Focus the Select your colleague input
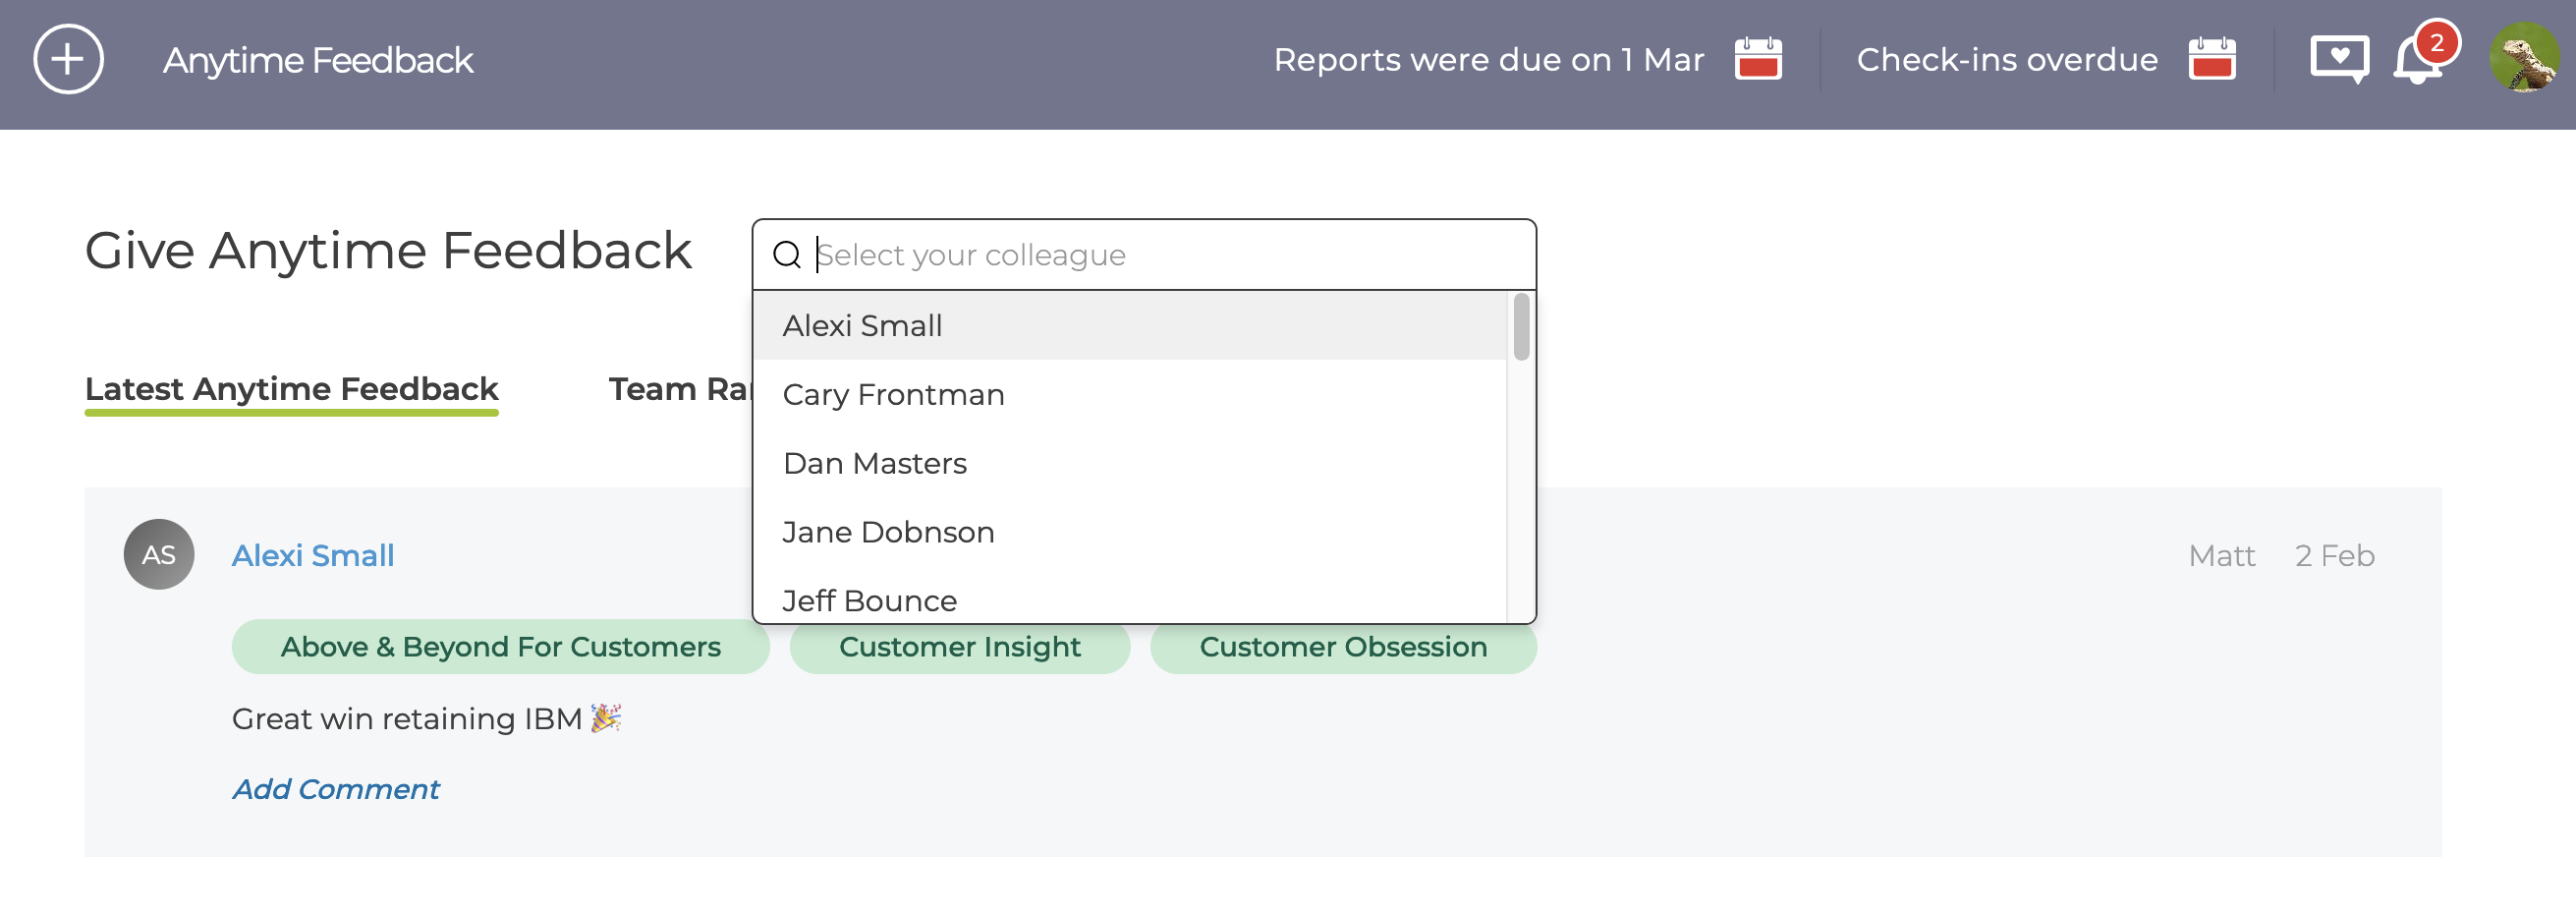 (1144, 255)
